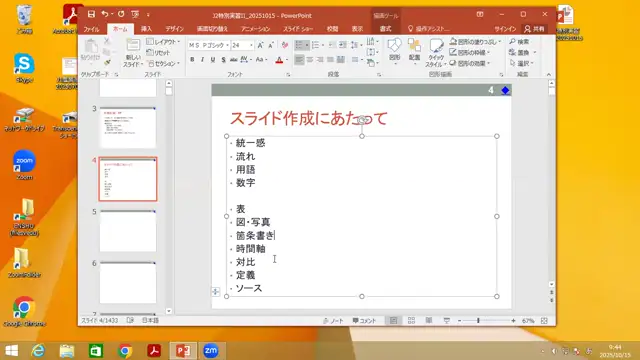Open the ファイル tab

tap(91, 29)
